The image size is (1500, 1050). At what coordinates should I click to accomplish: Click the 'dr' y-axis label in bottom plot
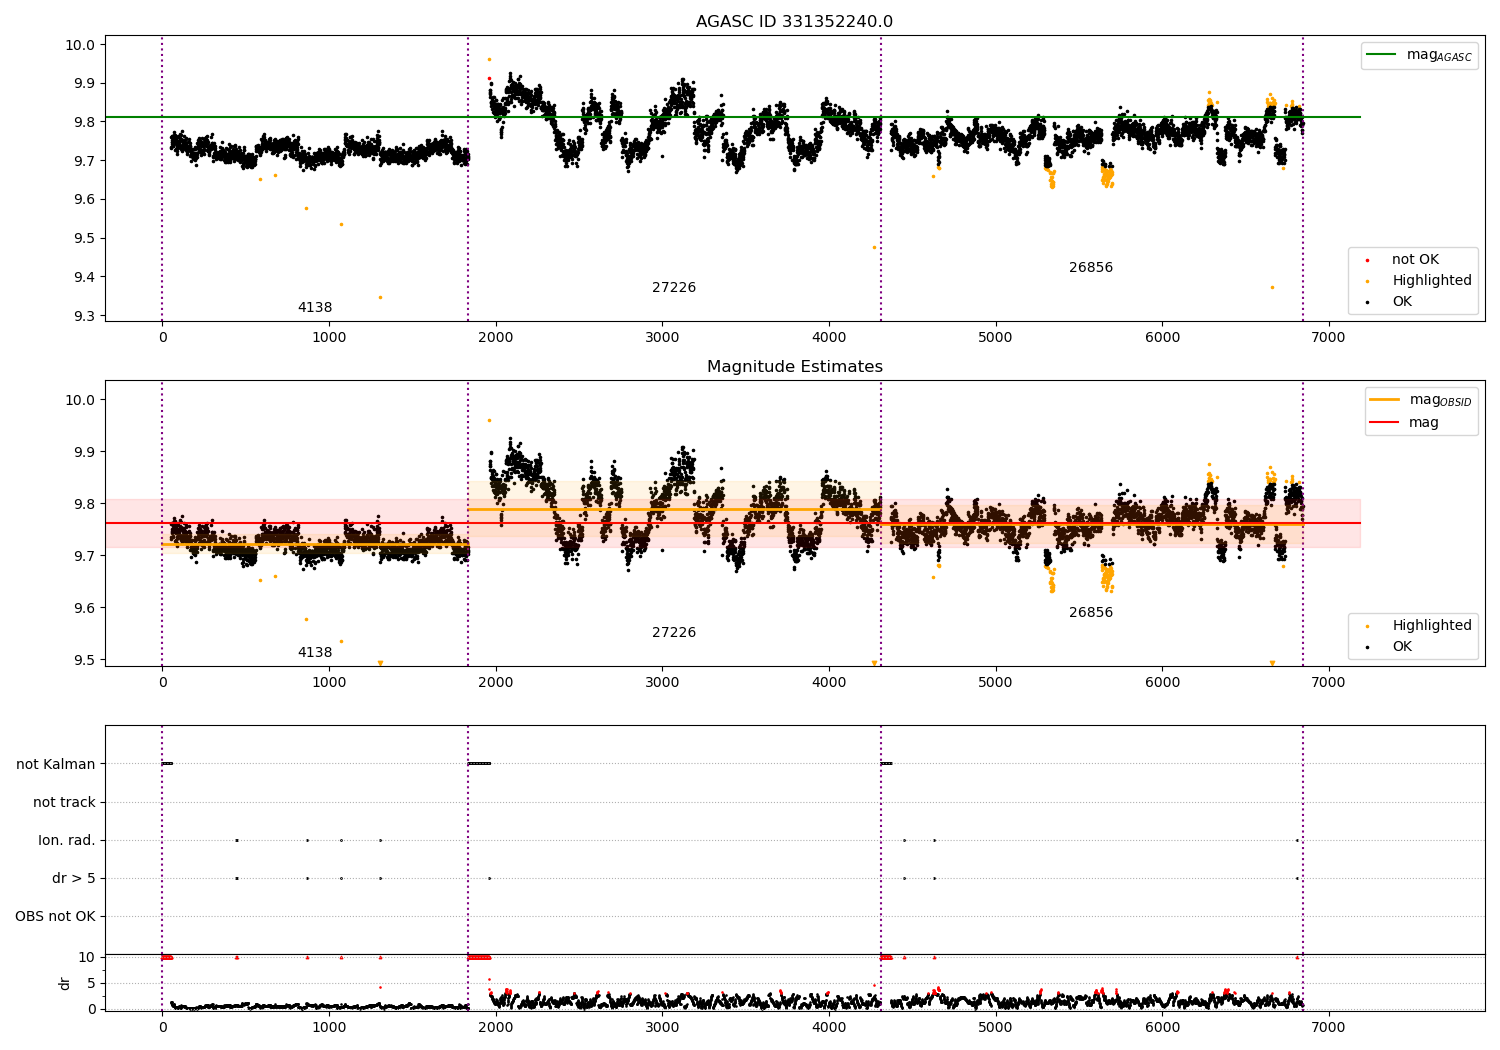[x=65, y=983]
